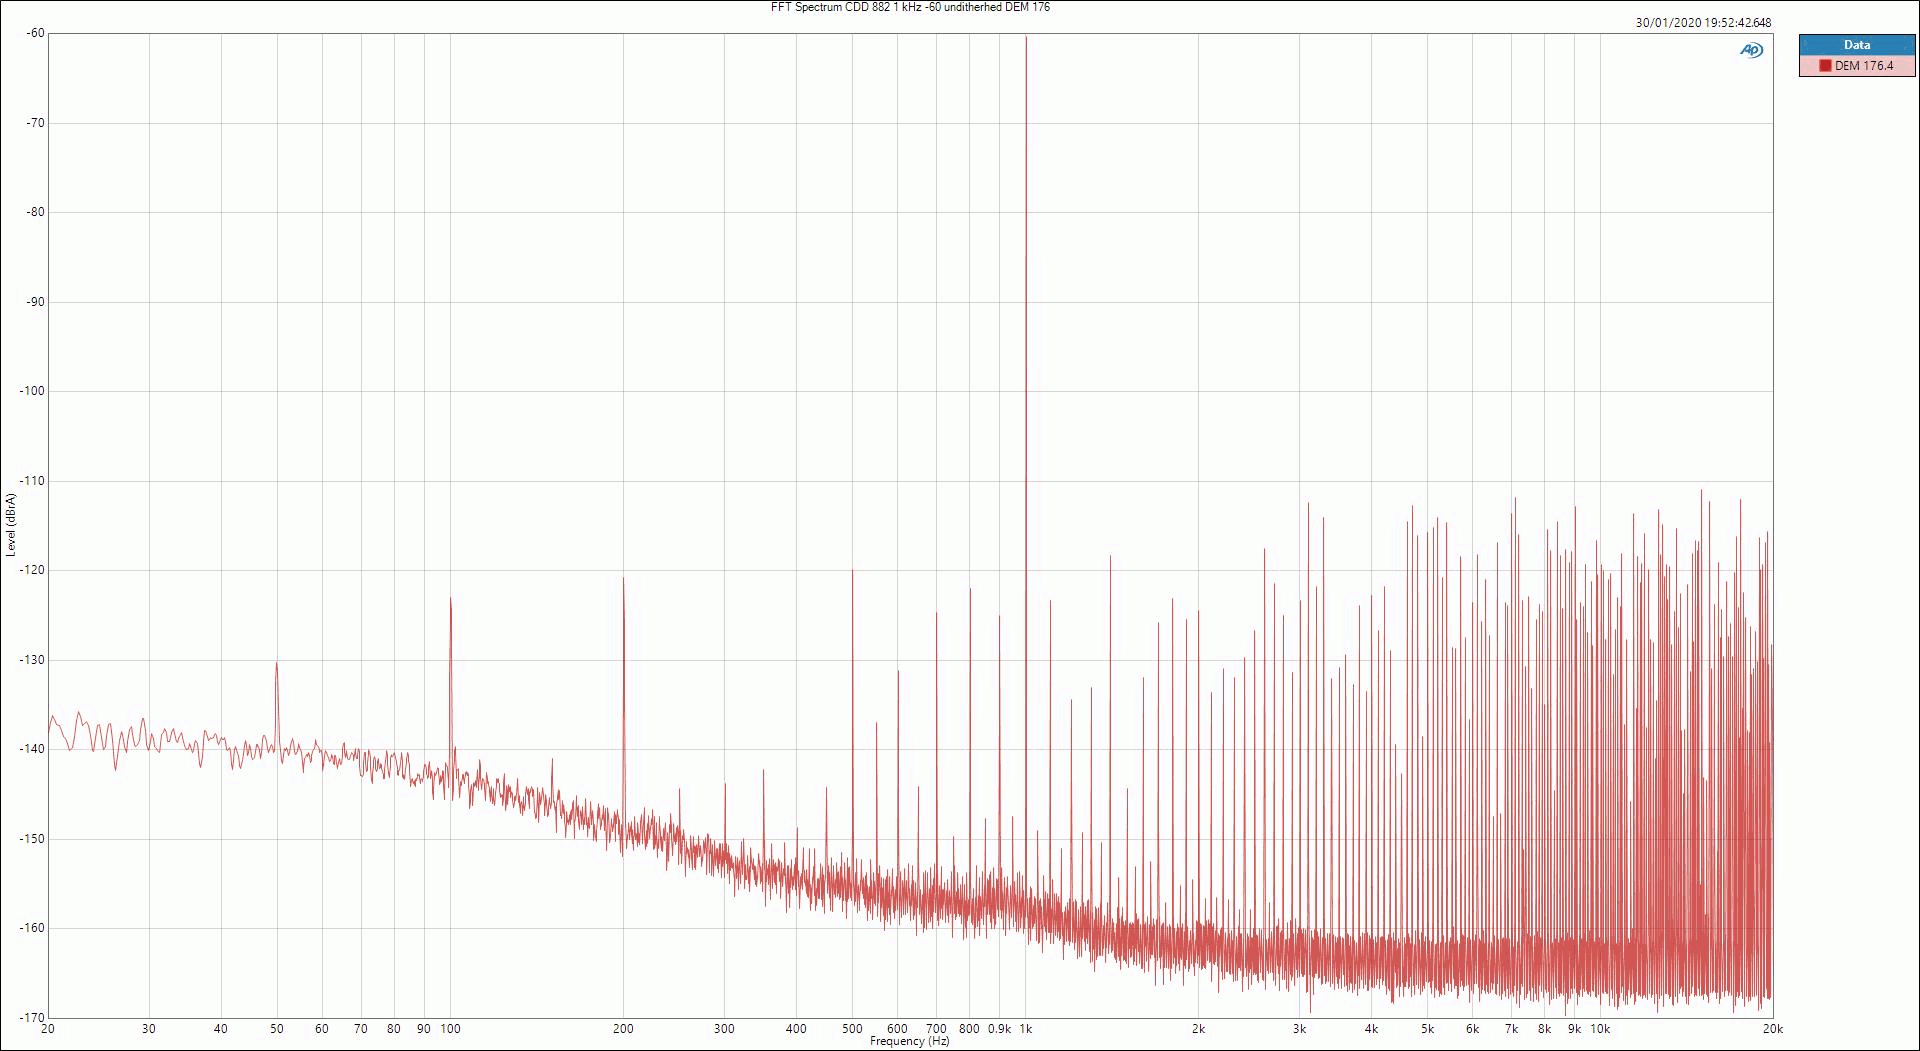Click the 20k frequency axis tick label

point(1773,1029)
